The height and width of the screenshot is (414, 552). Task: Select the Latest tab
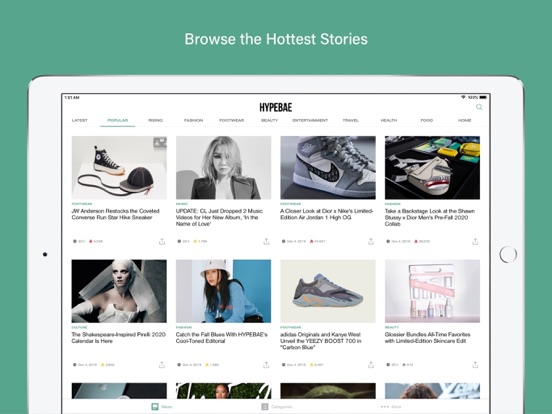(80, 120)
